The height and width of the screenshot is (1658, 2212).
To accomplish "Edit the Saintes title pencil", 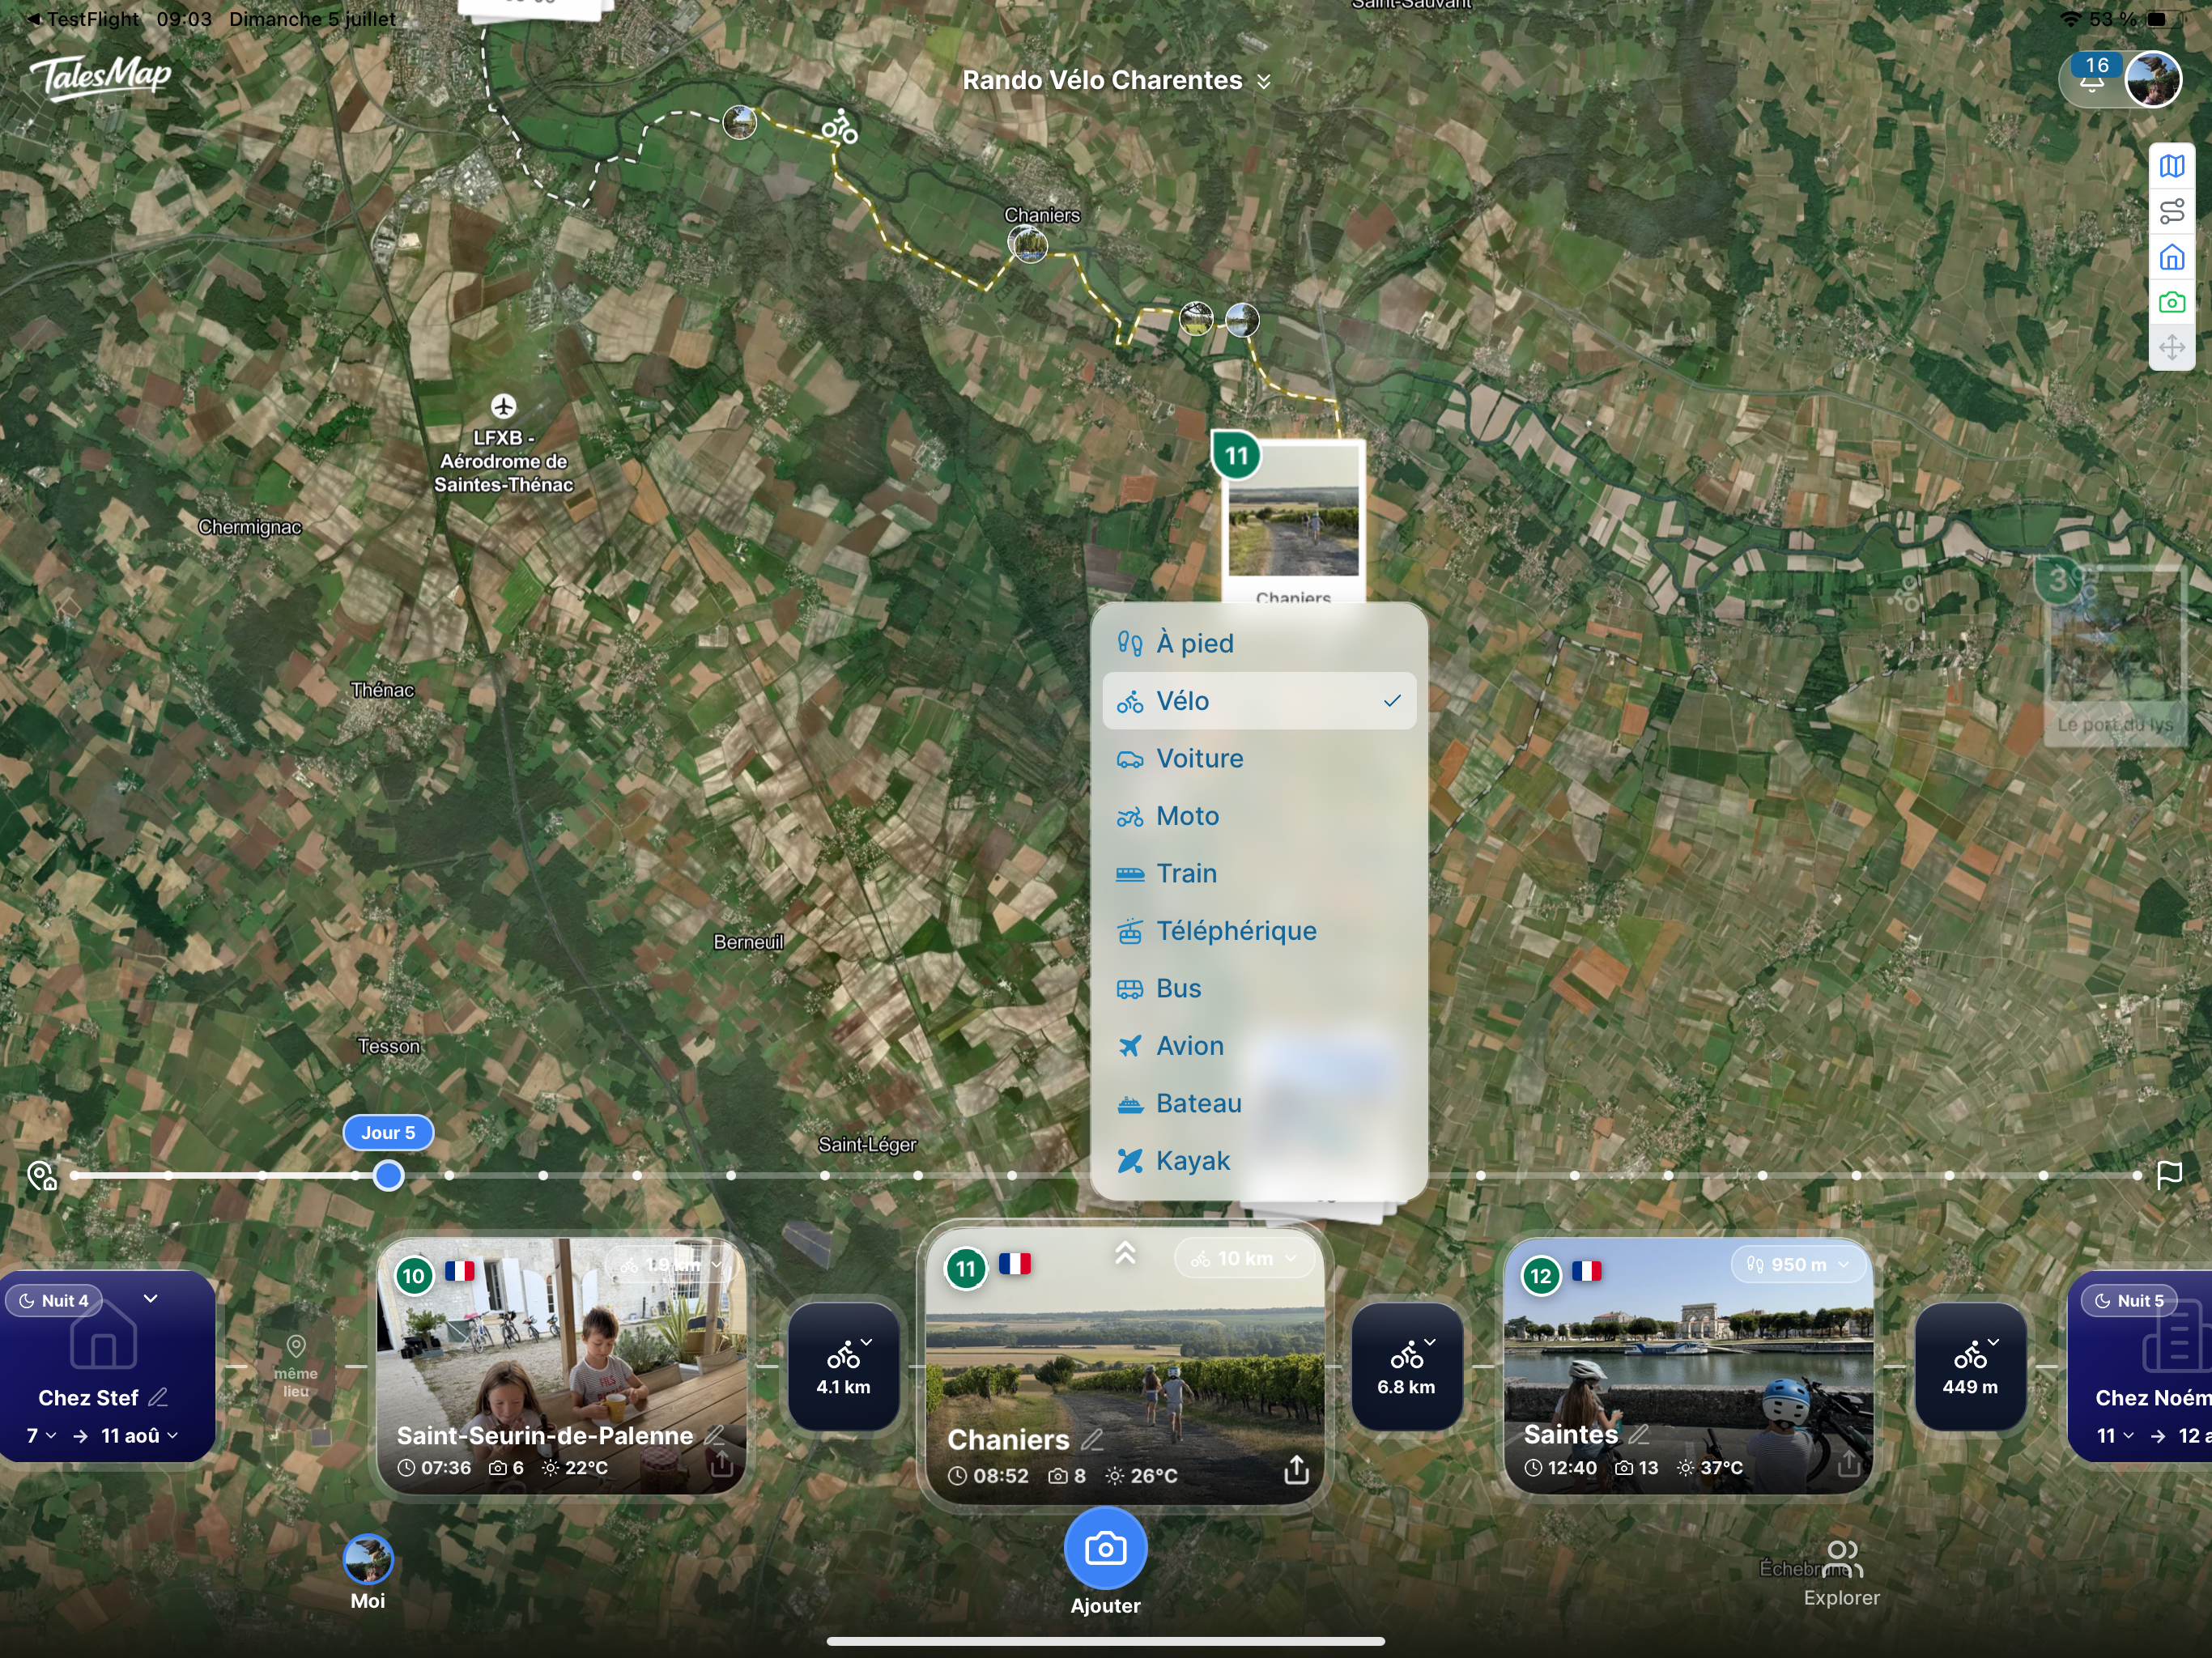I will pos(1638,1435).
